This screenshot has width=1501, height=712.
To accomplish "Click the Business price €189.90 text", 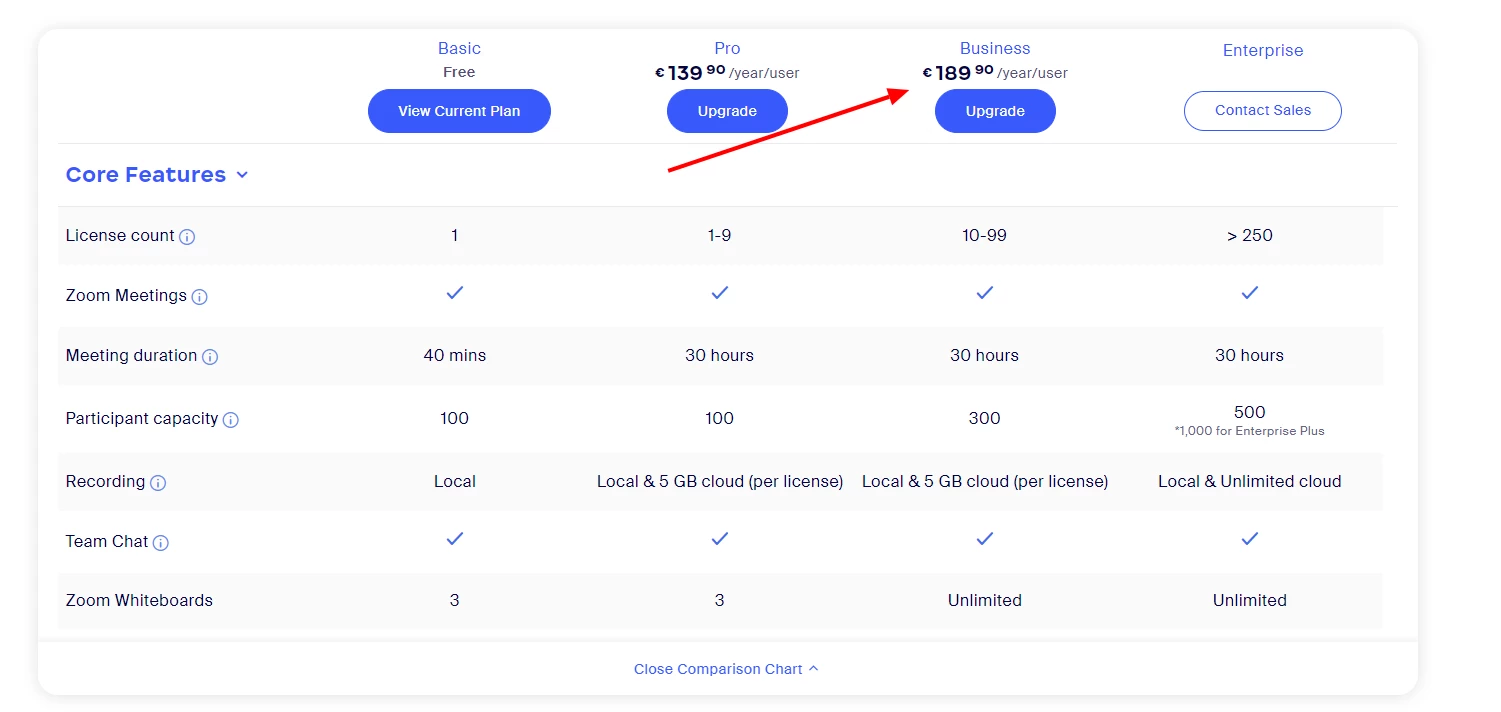I will tap(995, 73).
